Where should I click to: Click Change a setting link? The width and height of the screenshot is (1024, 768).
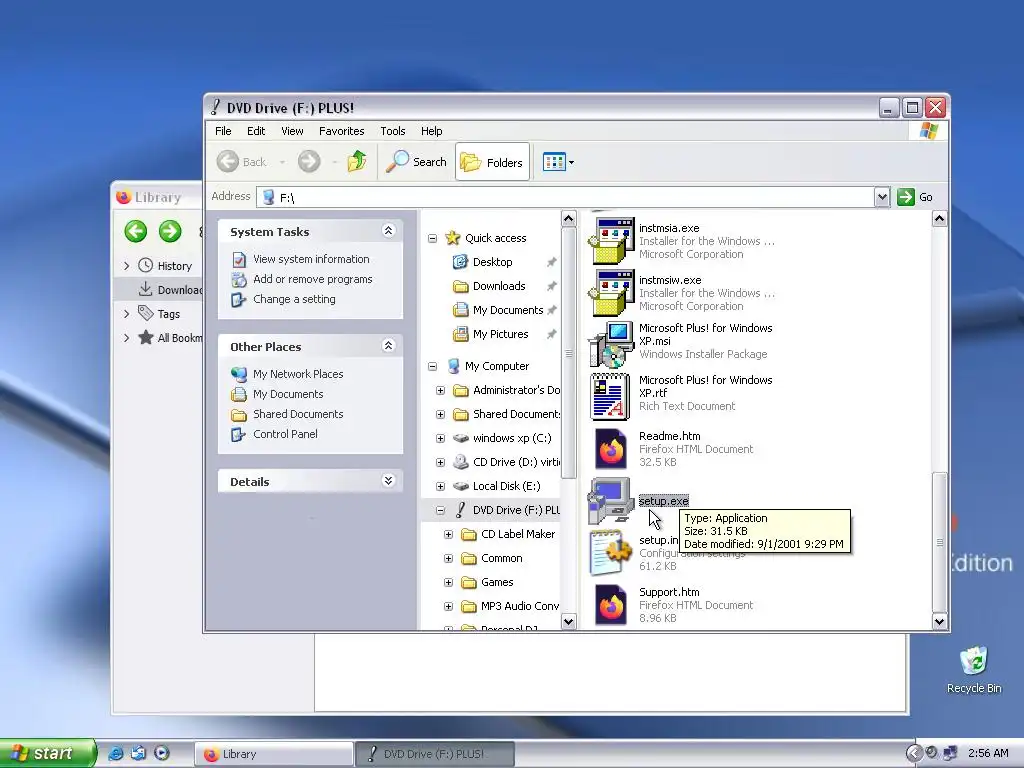[294, 299]
